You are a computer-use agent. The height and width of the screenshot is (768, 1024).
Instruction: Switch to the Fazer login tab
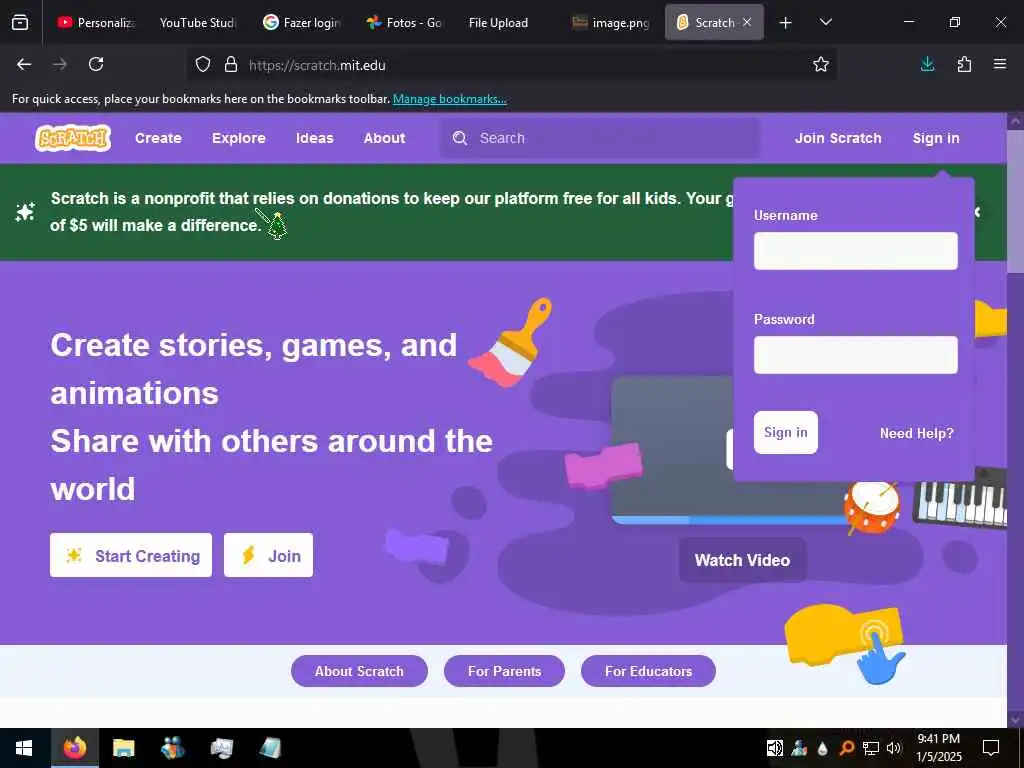[302, 22]
